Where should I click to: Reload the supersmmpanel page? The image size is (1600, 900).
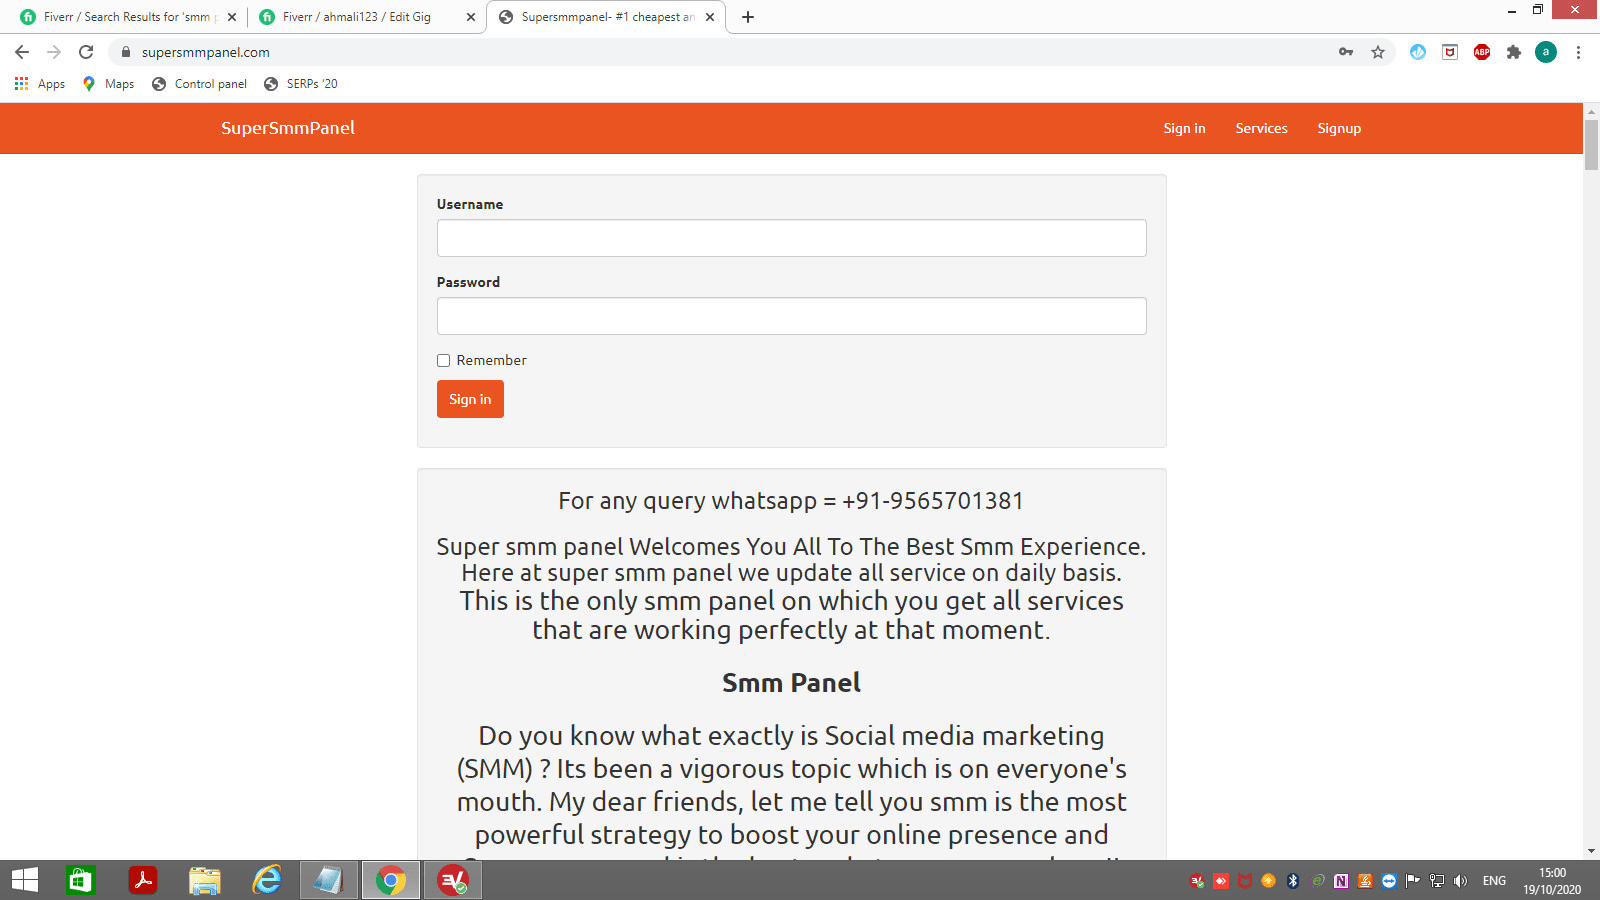pyautogui.click(x=86, y=52)
